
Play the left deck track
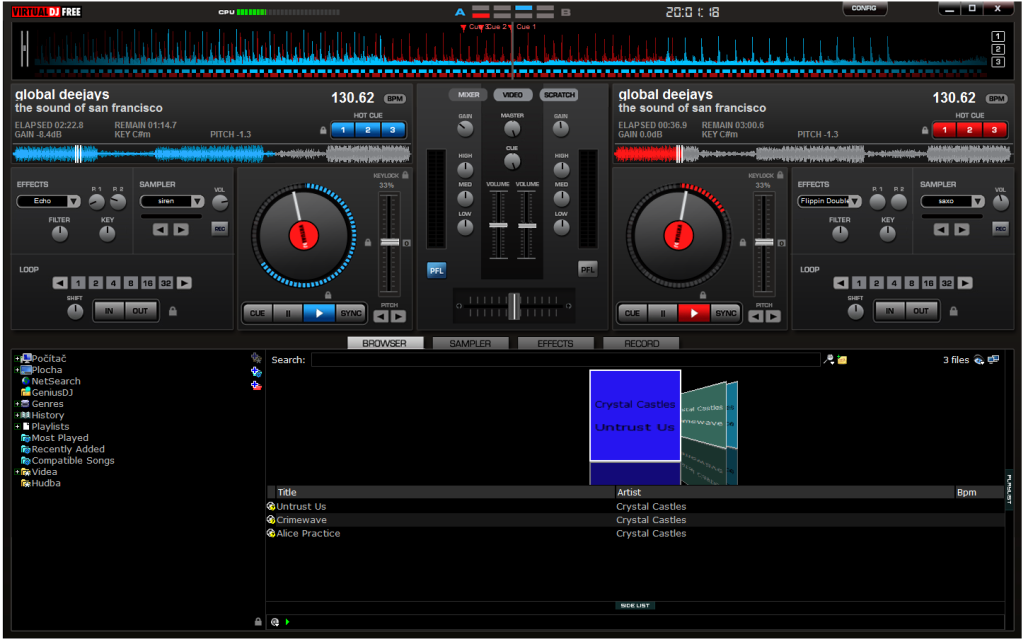coord(319,313)
